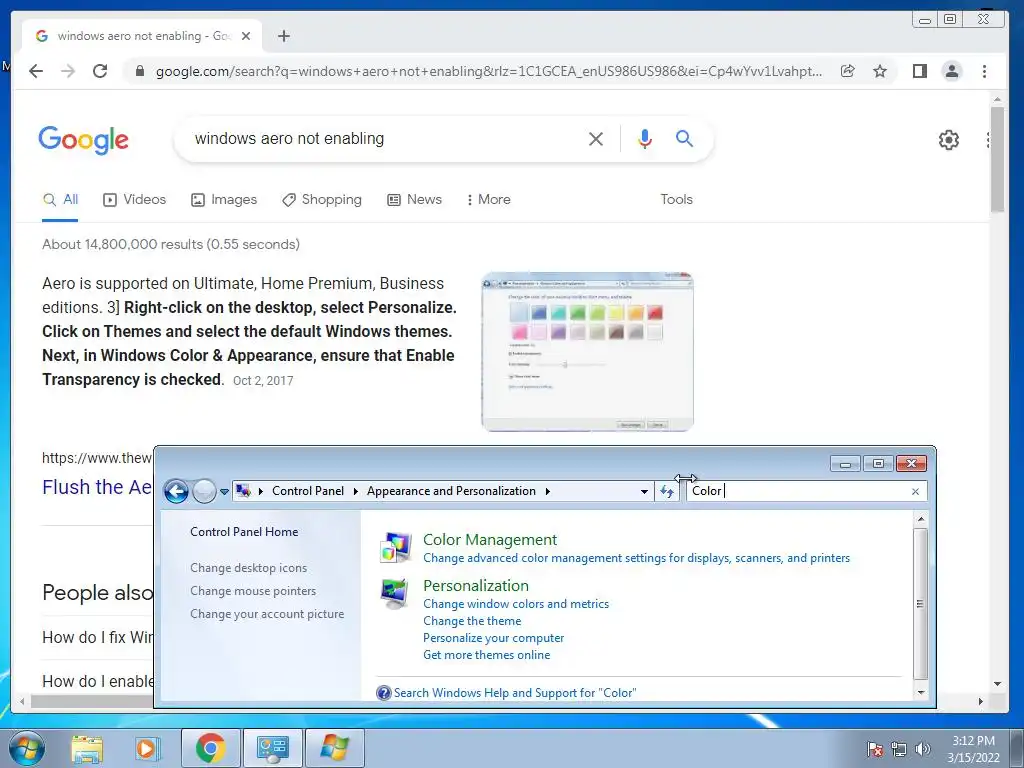Clear the Control Panel 'Color' search
This screenshot has width=1024, height=768.
click(x=915, y=491)
